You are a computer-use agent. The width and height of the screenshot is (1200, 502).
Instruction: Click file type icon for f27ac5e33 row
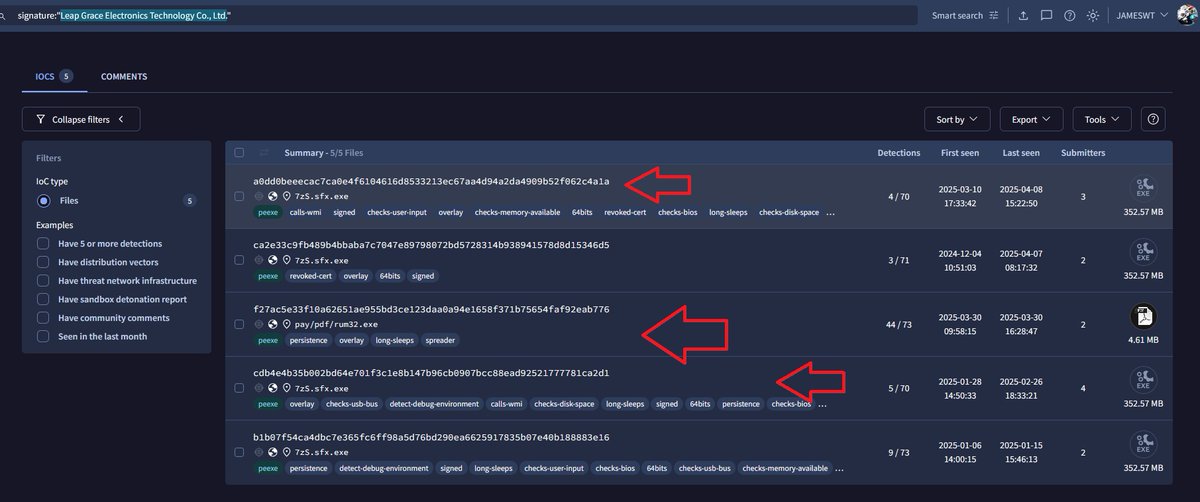(x=1145, y=316)
